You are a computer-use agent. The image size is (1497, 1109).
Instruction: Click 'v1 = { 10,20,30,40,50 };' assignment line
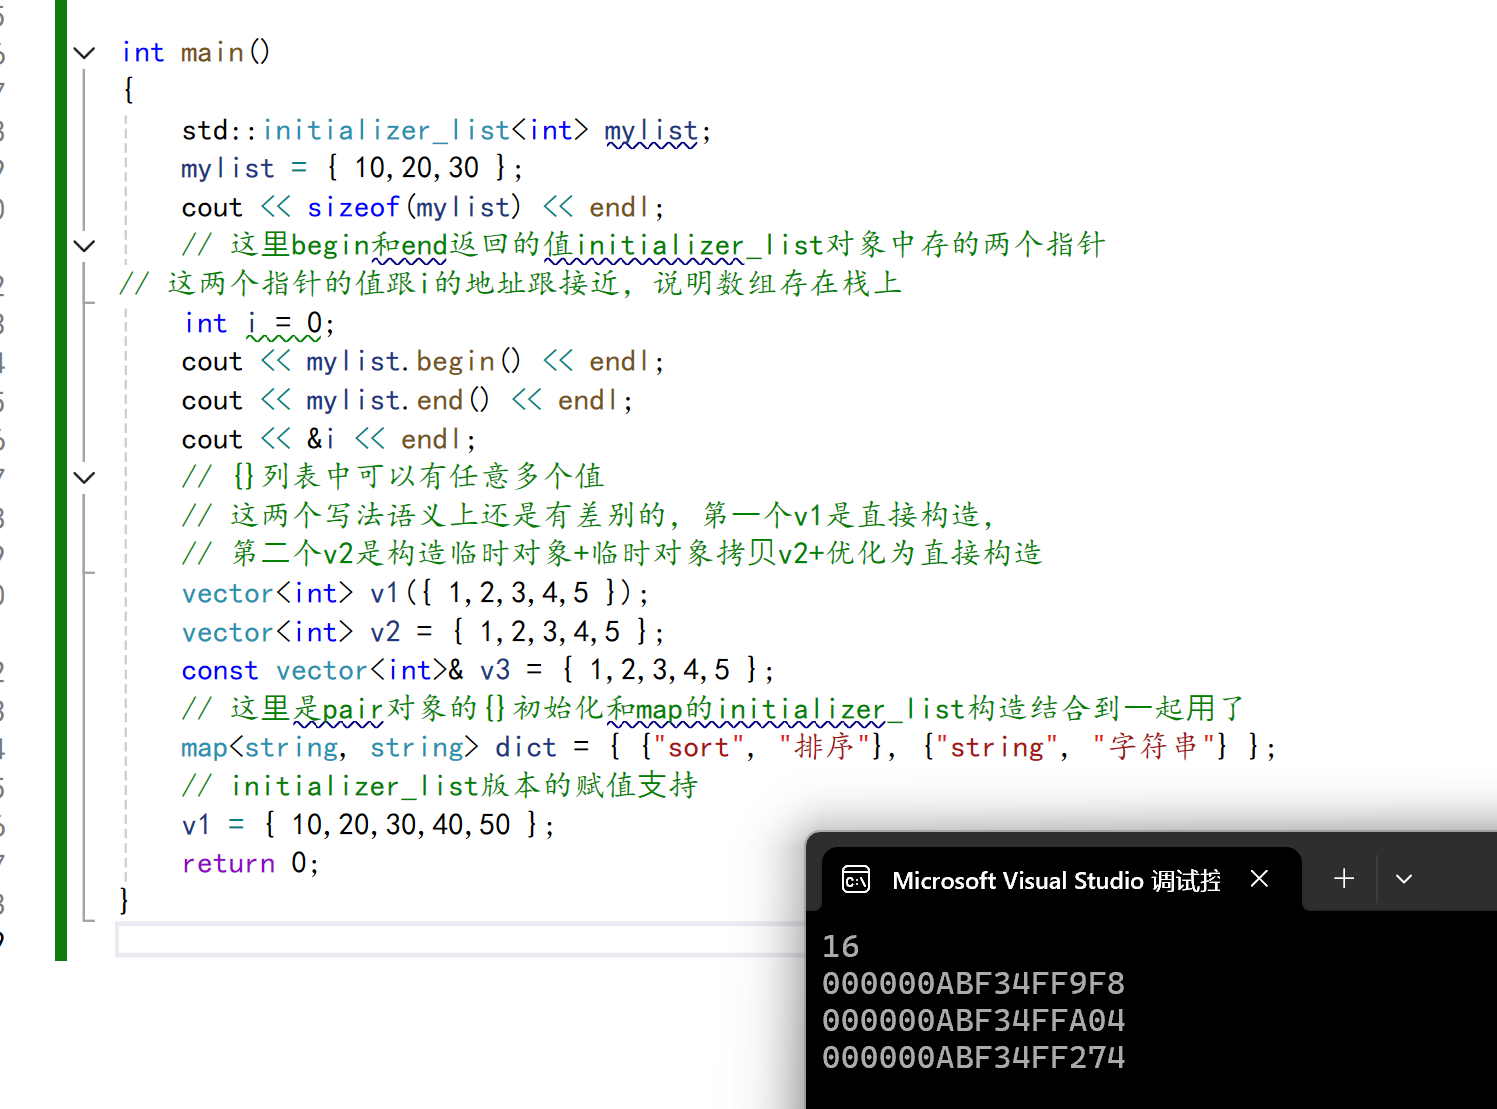coord(368,825)
